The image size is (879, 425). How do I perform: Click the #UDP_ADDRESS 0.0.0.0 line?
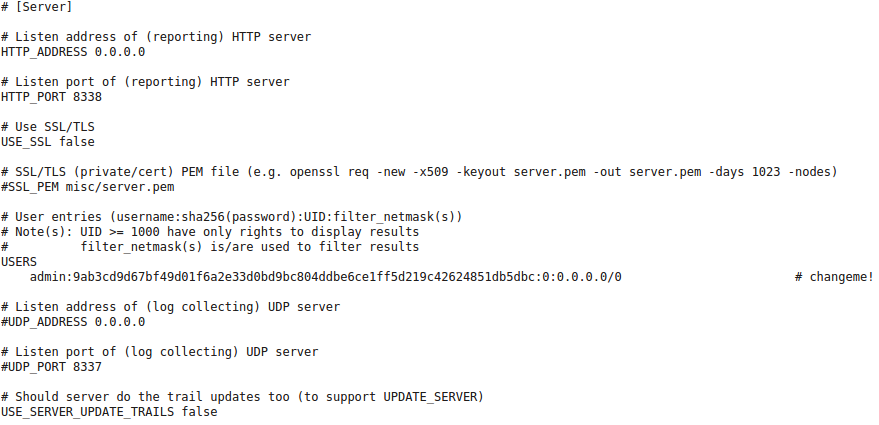tap(73, 322)
